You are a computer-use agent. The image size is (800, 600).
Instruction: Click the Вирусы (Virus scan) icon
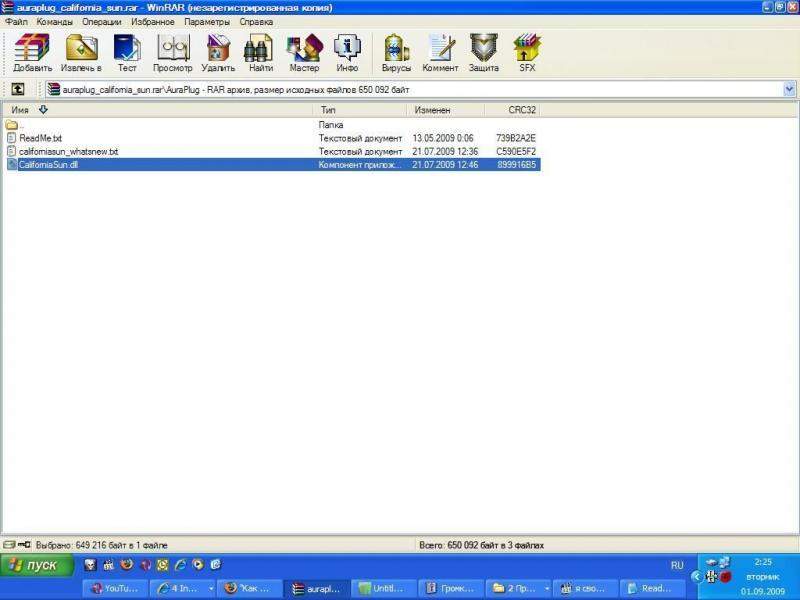pos(396,53)
